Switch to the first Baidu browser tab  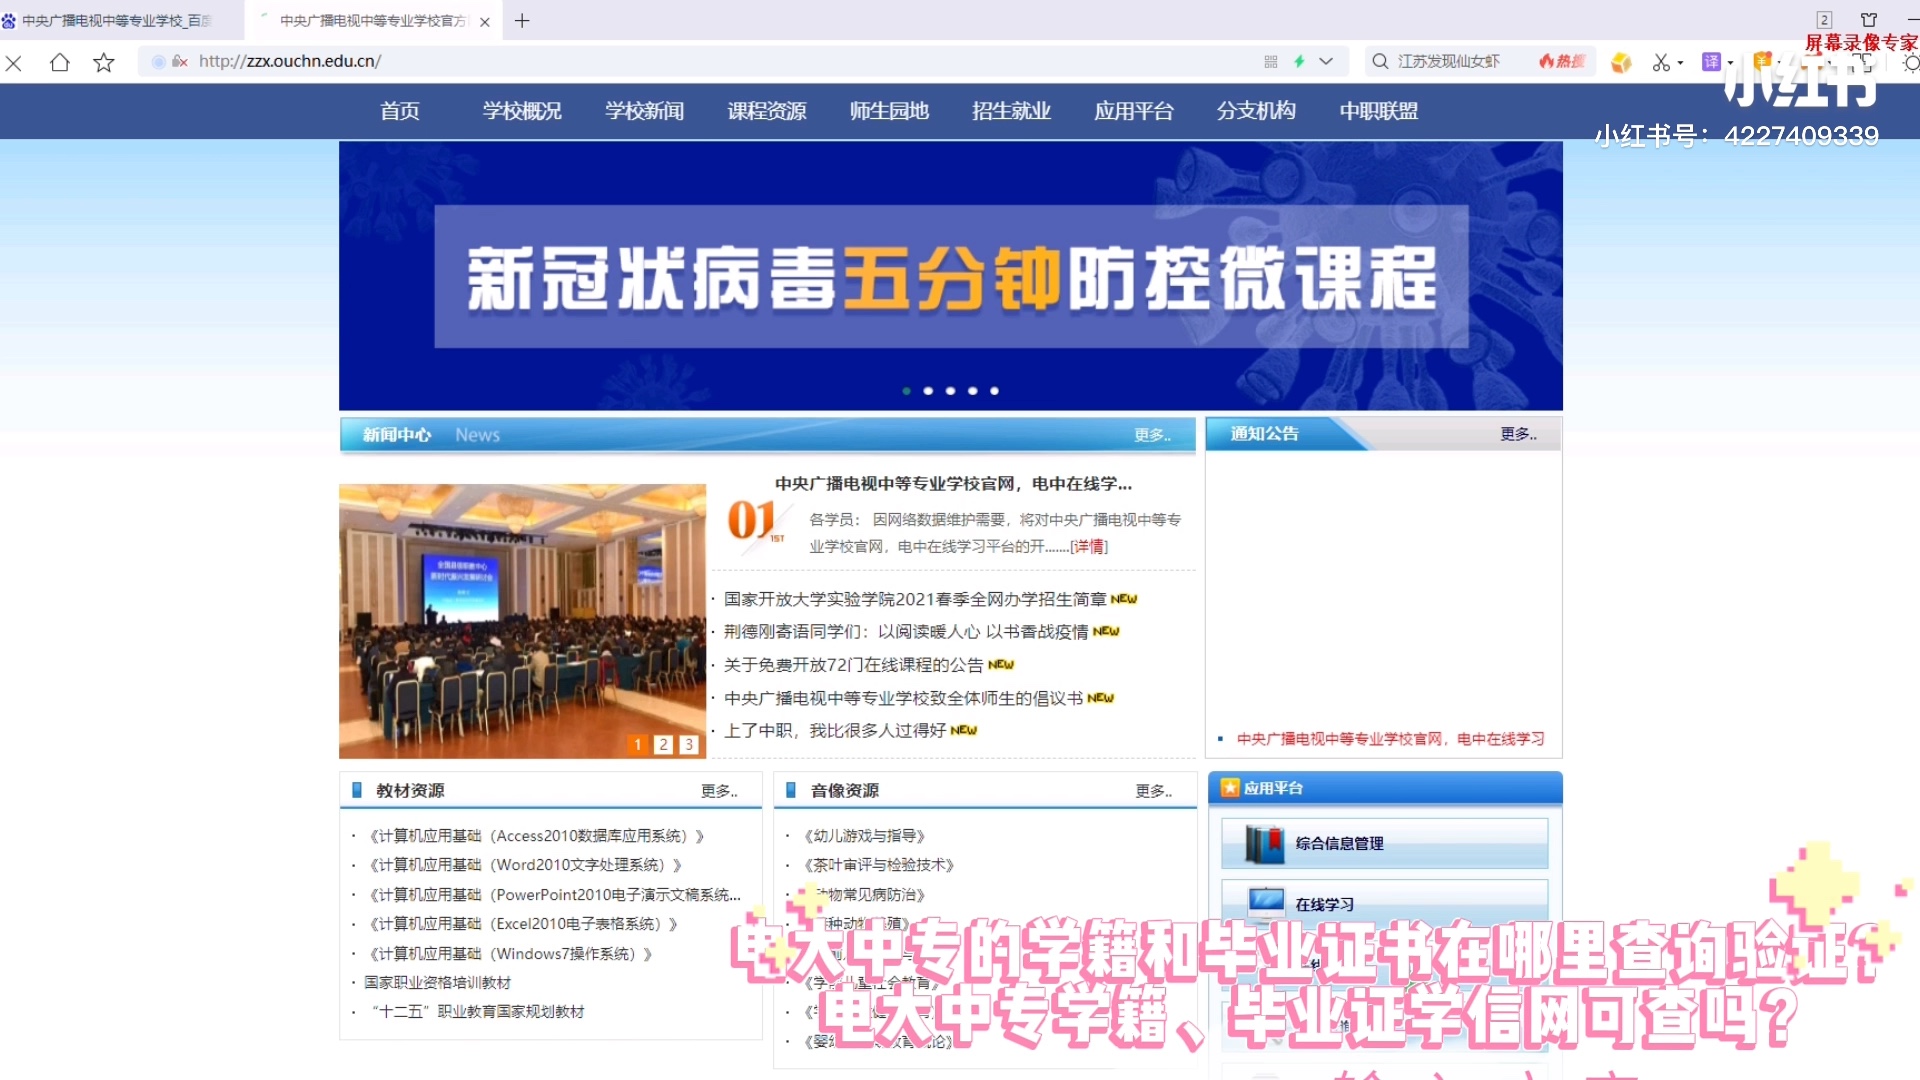(118, 21)
